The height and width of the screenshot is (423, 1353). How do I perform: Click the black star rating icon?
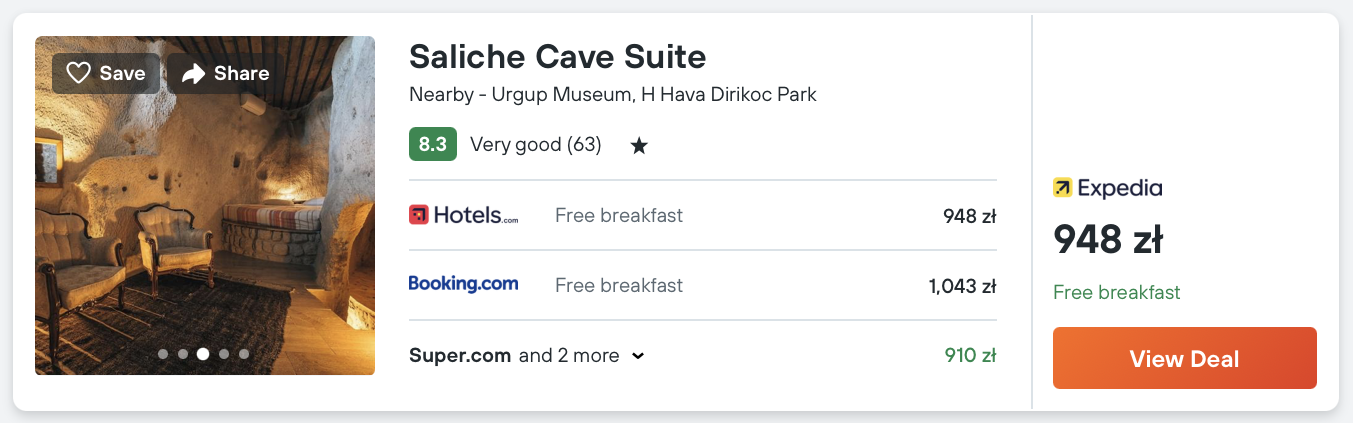click(x=639, y=146)
